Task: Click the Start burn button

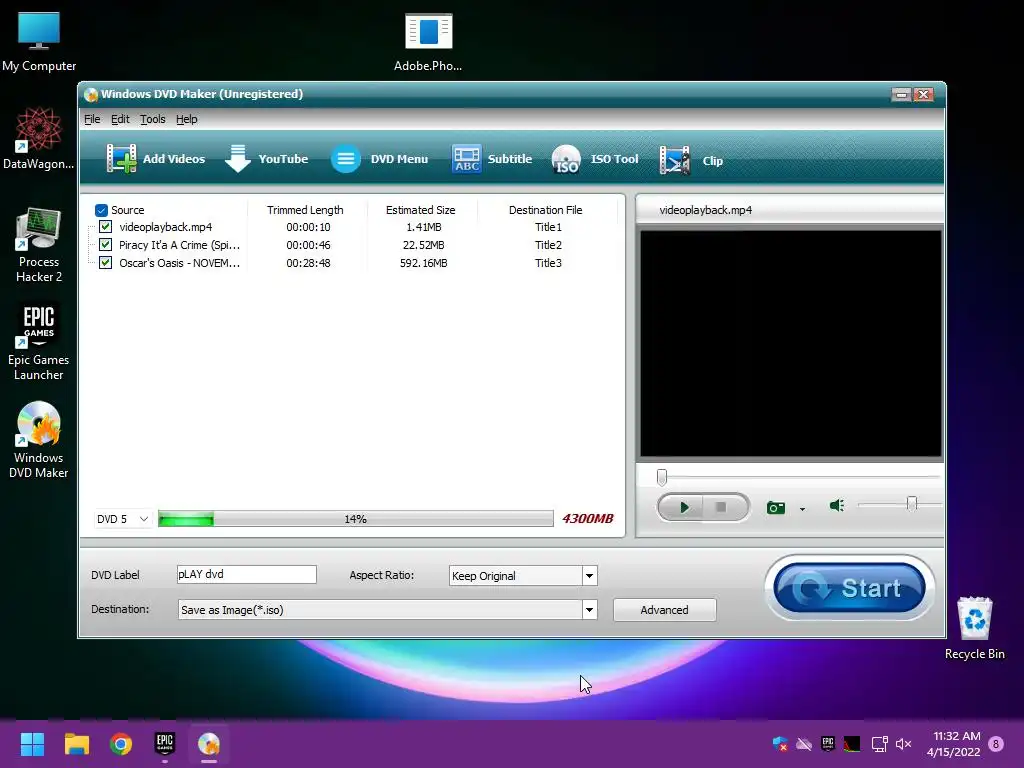Action: (x=849, y=588)
